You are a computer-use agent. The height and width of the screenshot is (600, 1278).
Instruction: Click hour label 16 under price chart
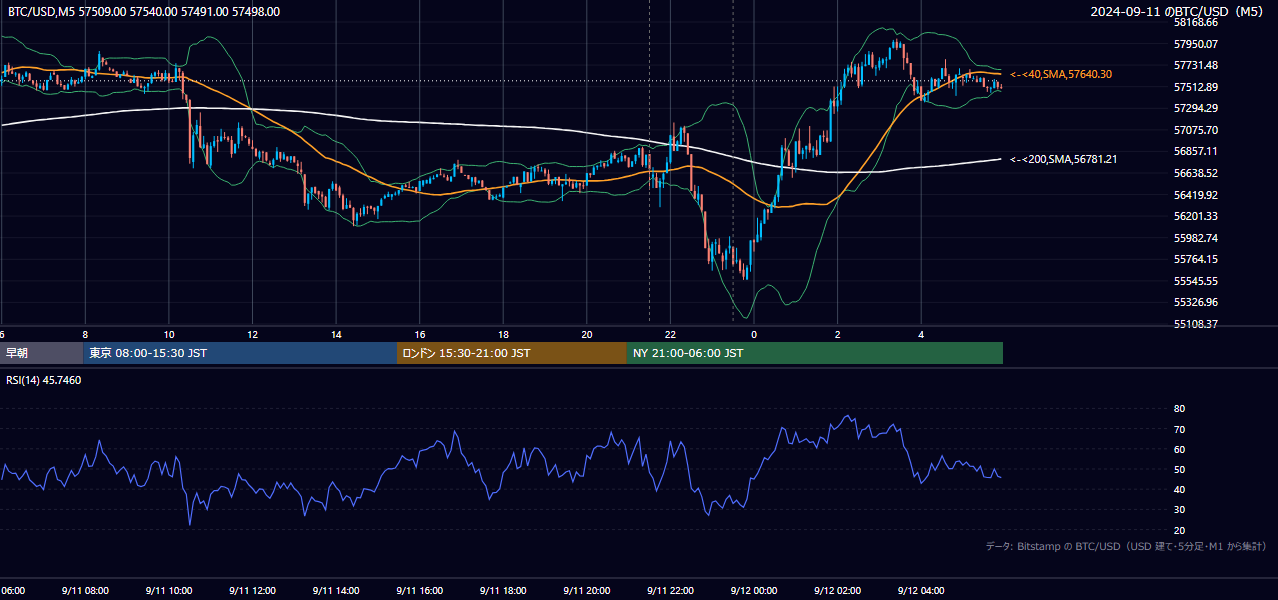(420, 335)
